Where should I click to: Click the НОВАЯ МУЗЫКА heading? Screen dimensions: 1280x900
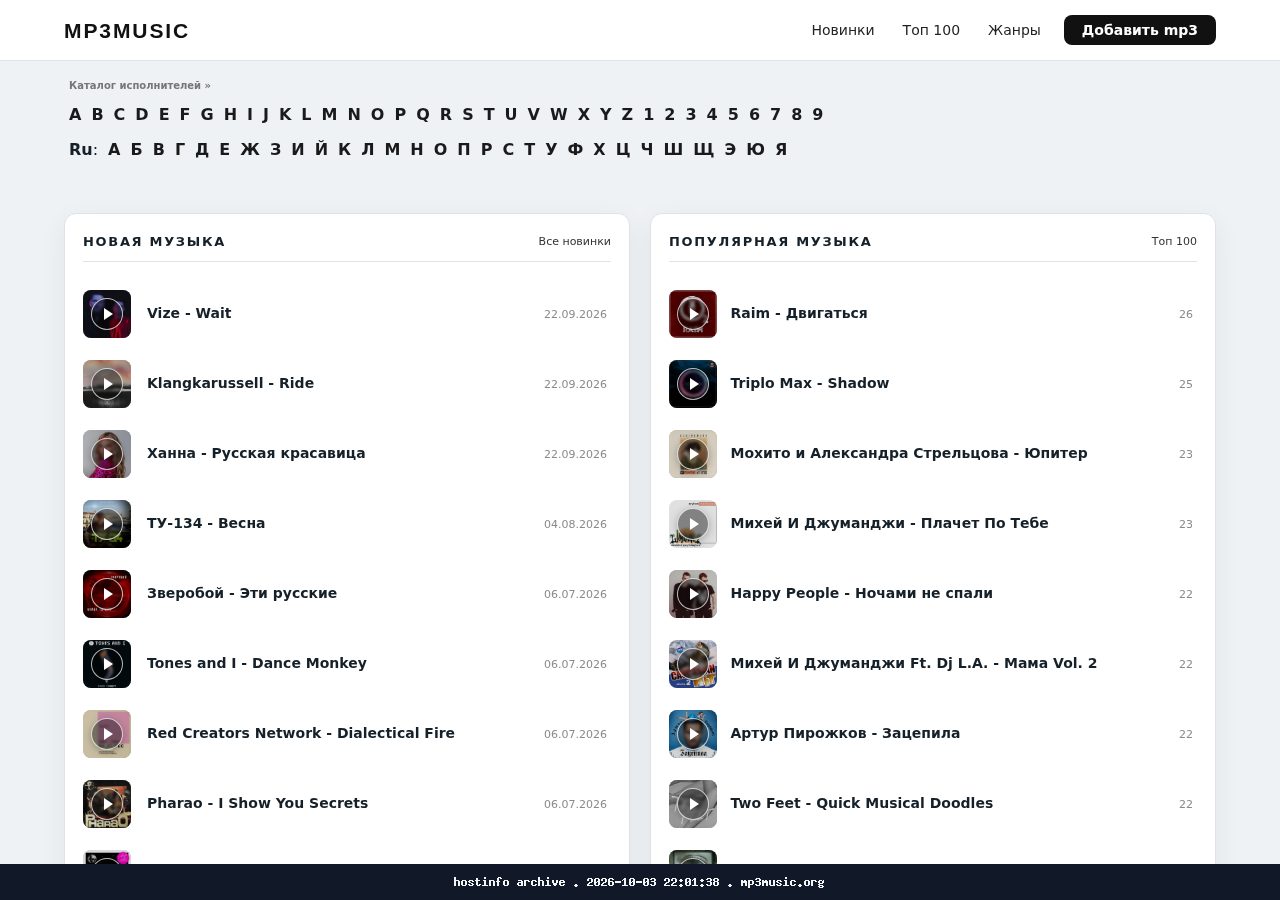point(154,241)
